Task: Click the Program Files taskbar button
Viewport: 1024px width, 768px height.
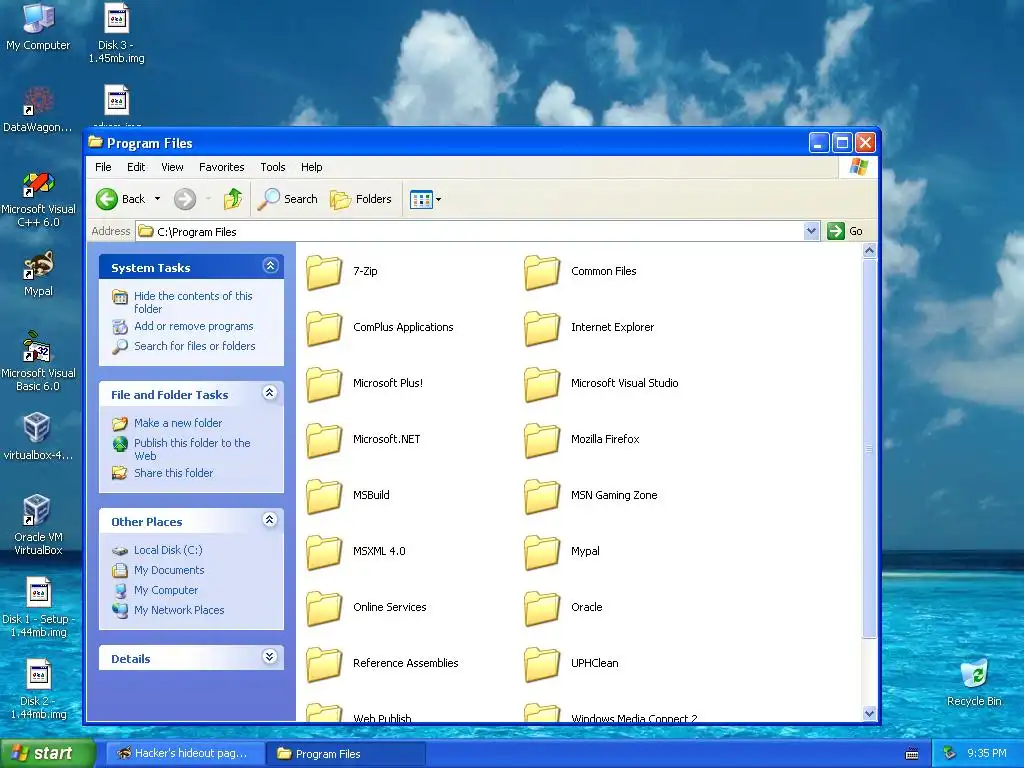Action: tap(345, 754)
